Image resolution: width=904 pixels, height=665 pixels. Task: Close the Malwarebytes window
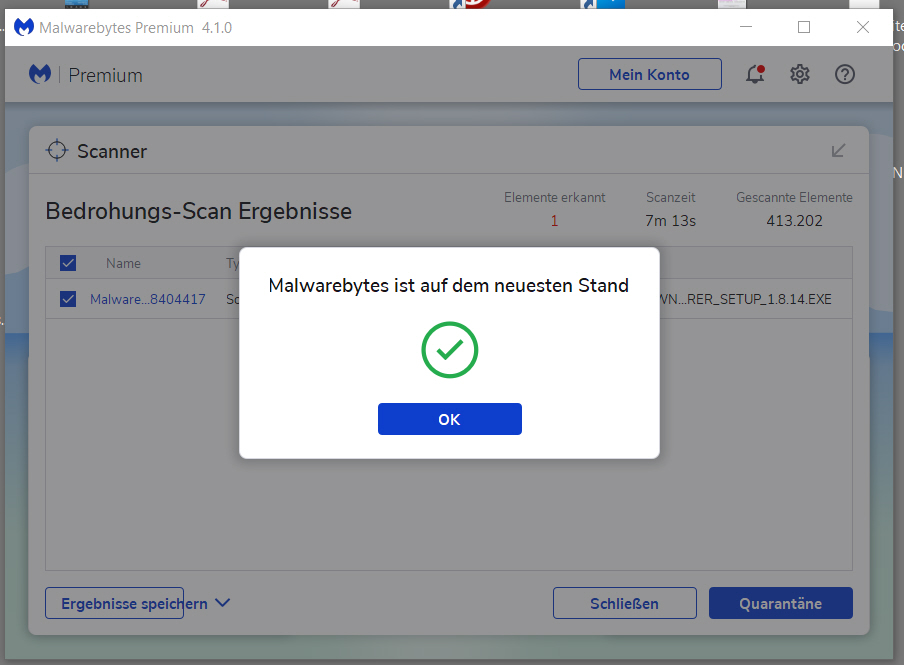862,27
